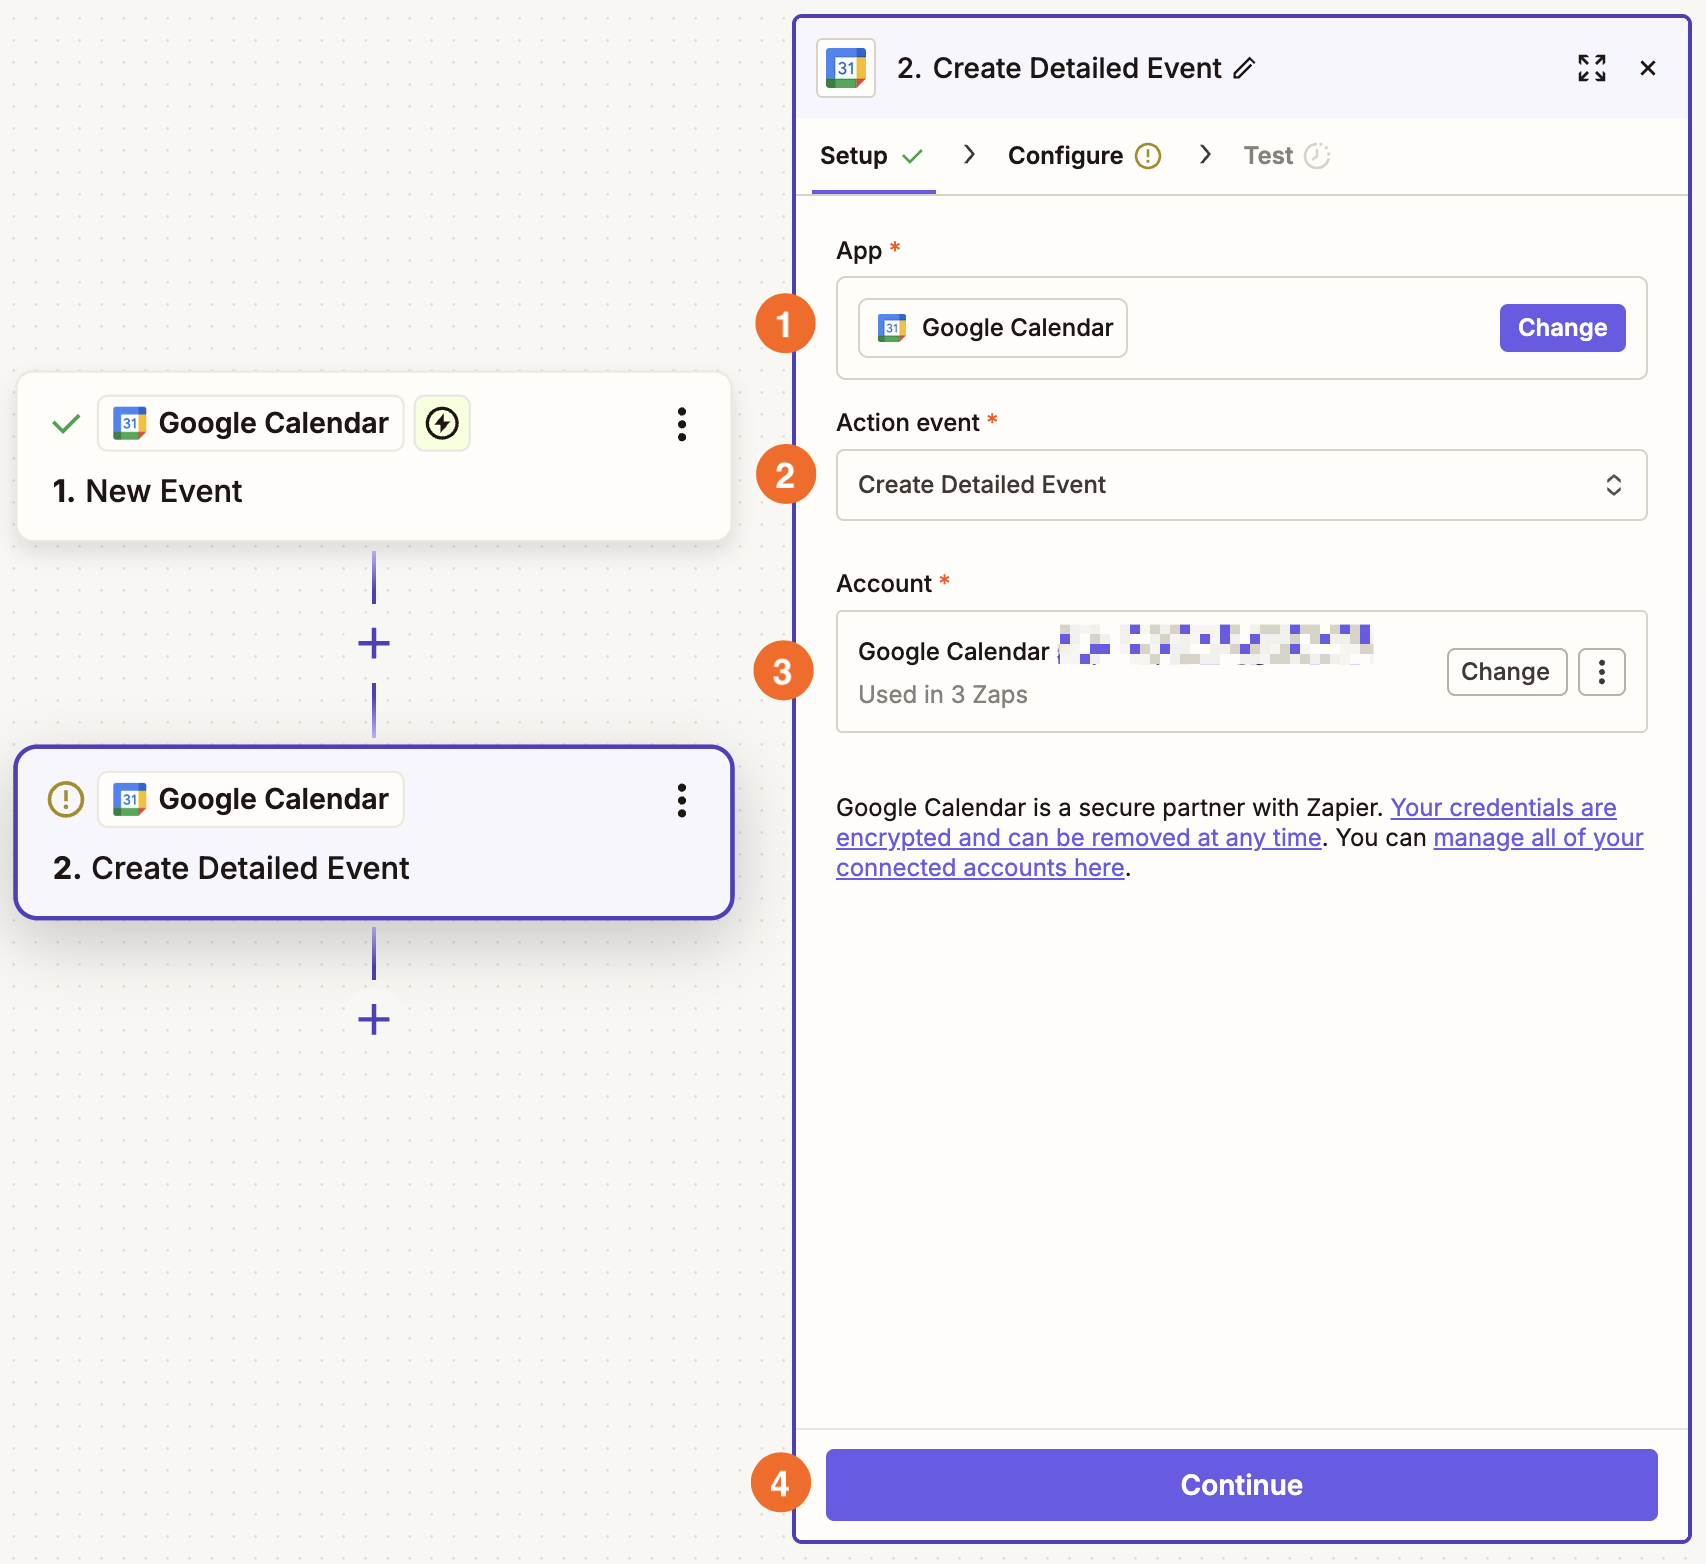The height and width of the screenshot is (1564, 1706).
Task: Select the Setup tab
Action: pyautogui.click(x=852, y=155)
